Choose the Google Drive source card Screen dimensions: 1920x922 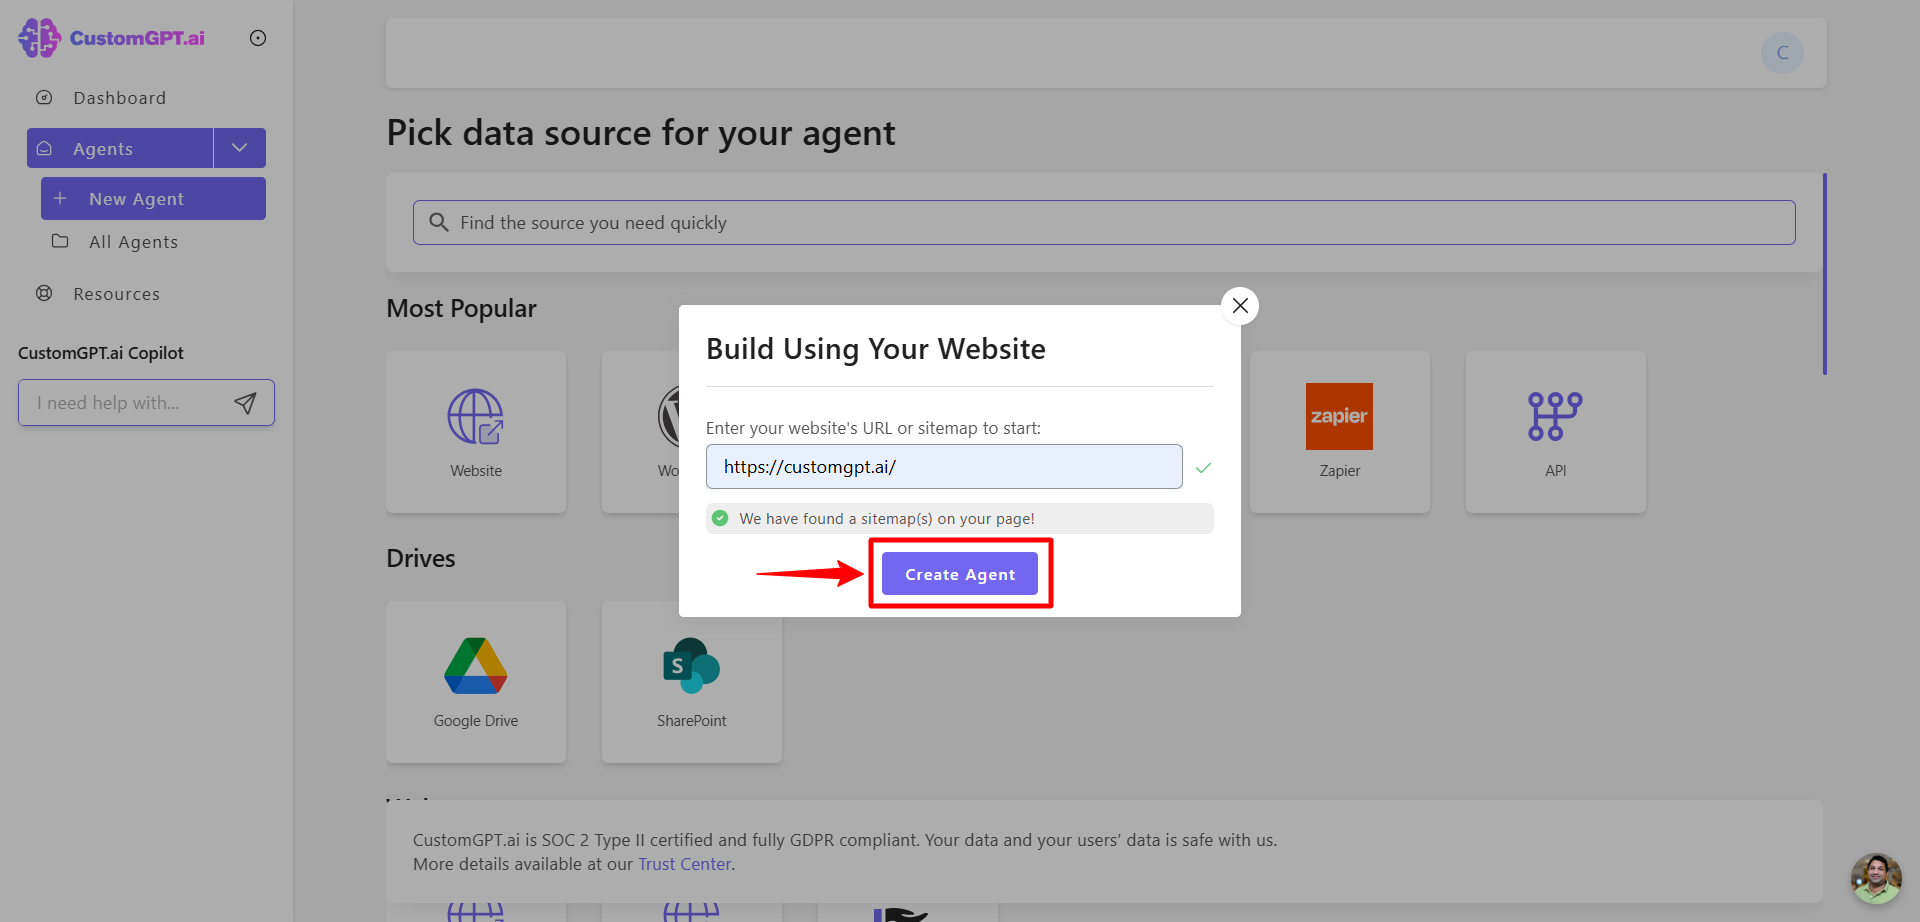pos(476,682)
